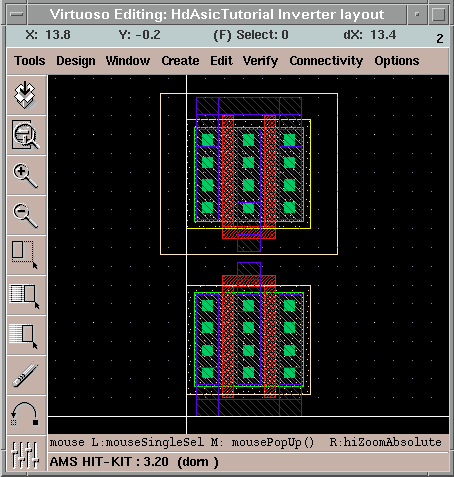
Task: Open the Verify menu
Action: 260,61
